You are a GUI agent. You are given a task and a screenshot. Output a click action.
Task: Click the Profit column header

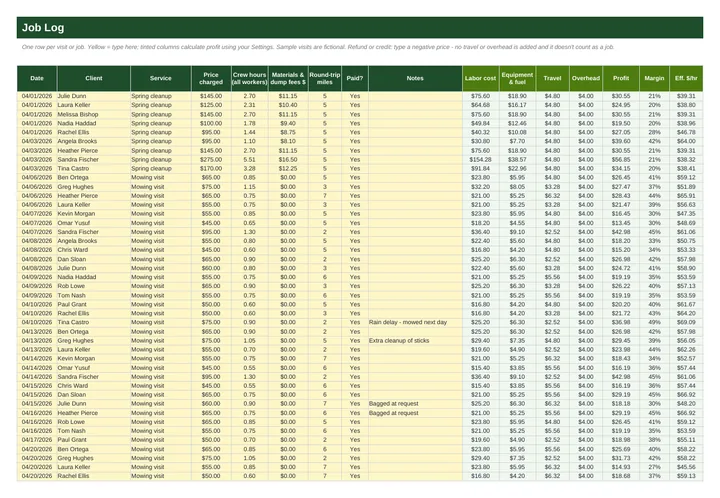(x=621, y=78)
